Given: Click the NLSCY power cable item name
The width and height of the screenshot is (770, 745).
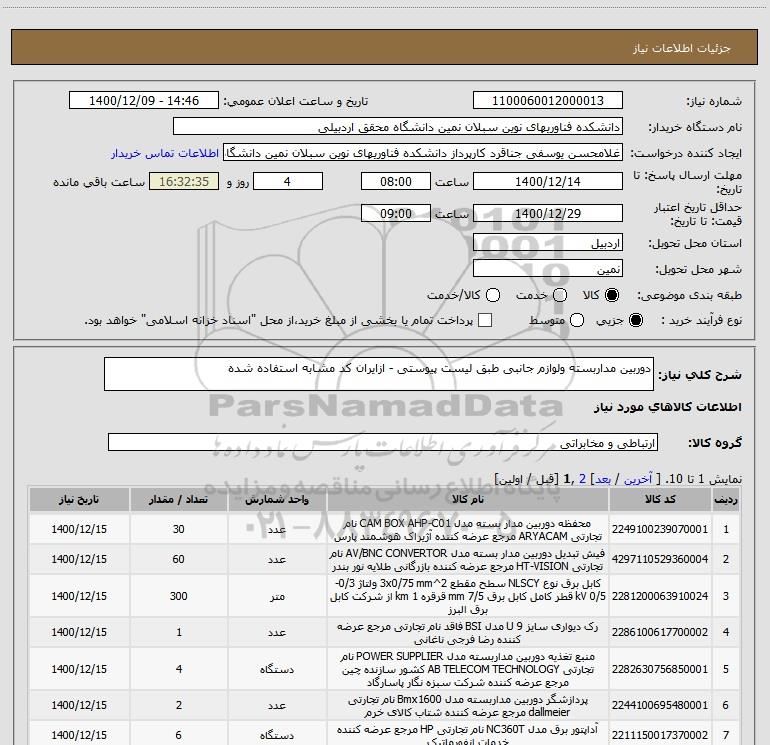Looking at the screenshot, I should pos(468,596).
